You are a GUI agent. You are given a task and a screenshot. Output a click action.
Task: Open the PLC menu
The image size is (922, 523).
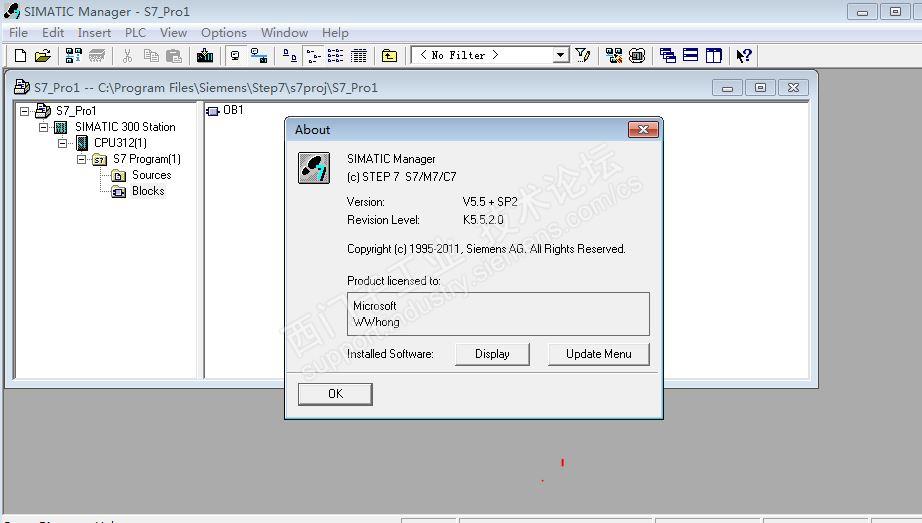[x=135, y=33]
